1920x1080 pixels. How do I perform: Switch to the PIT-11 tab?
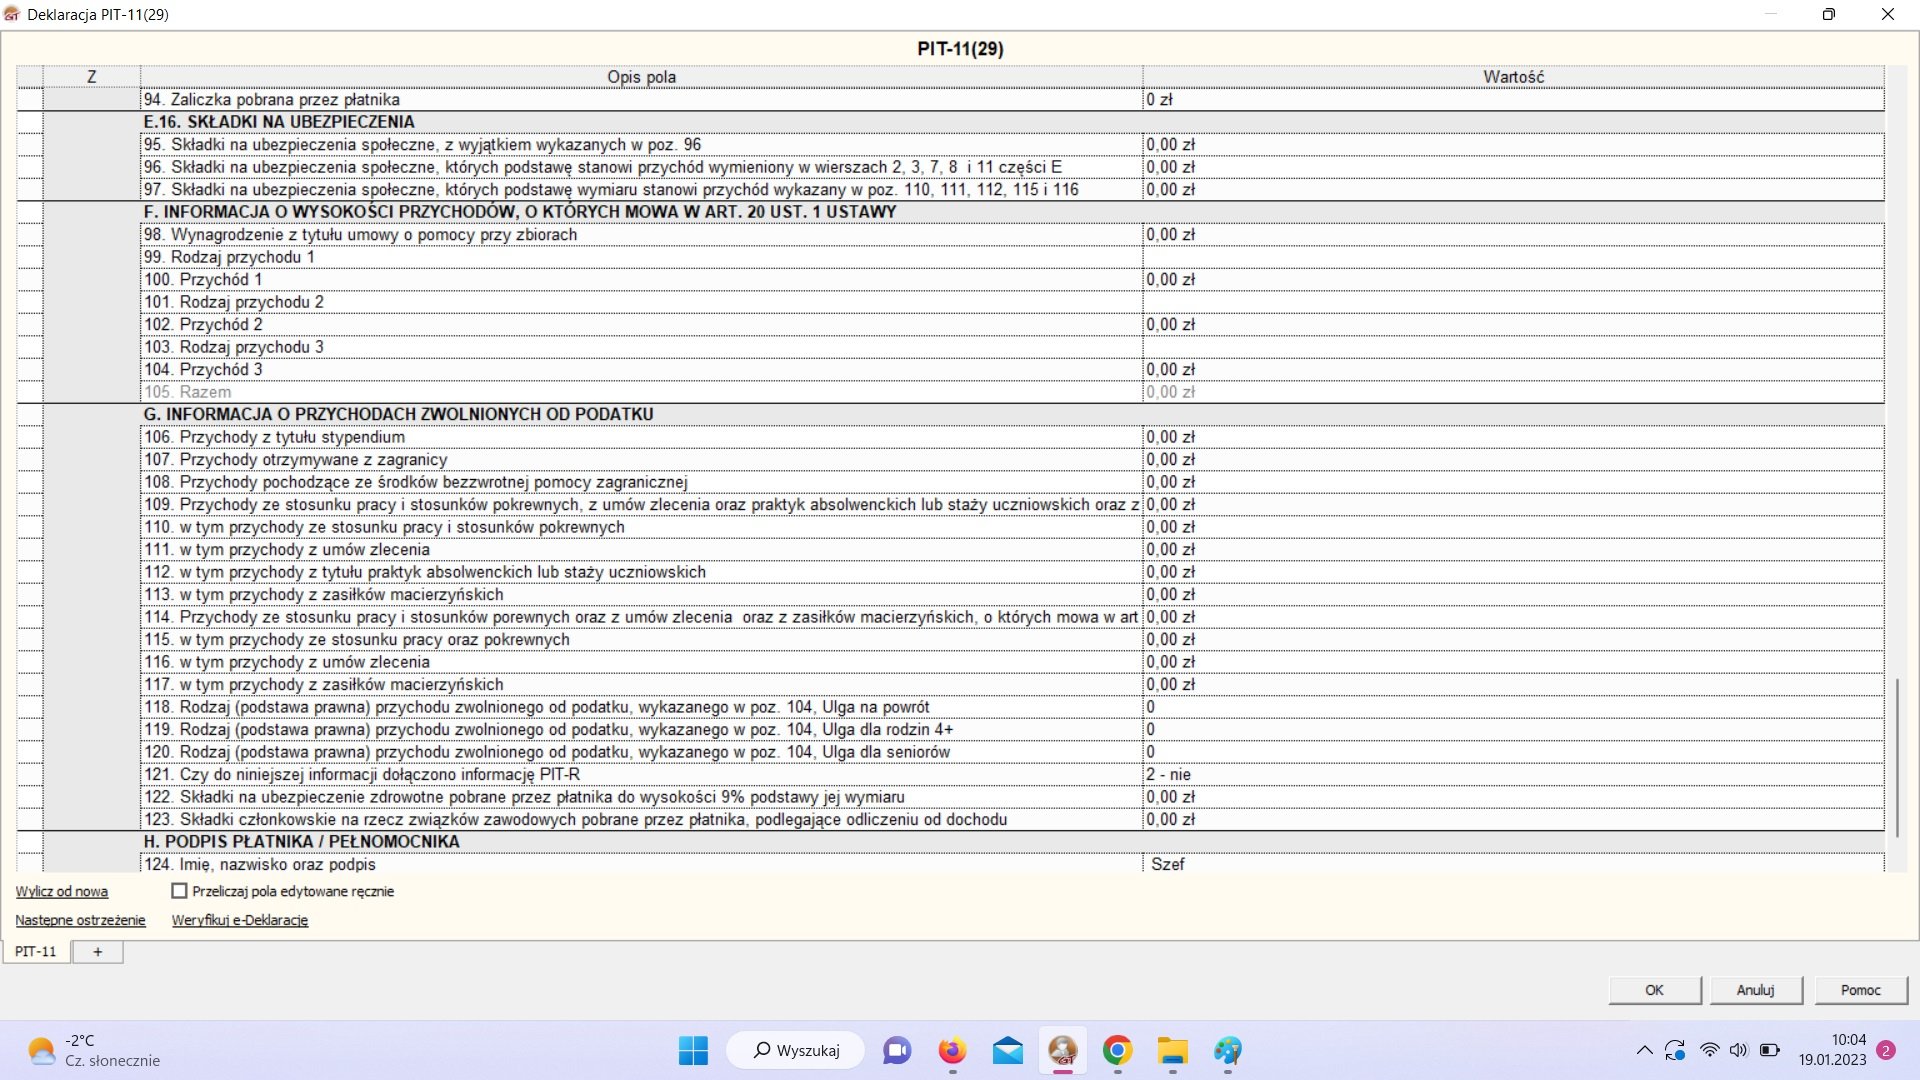36,952
